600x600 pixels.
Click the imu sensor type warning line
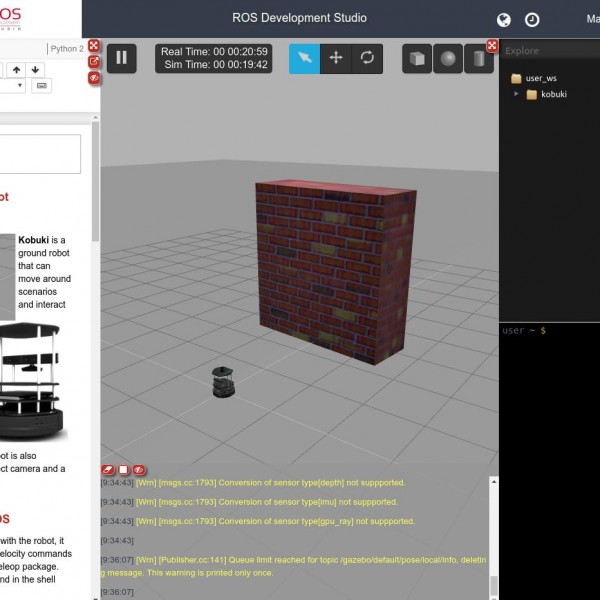249,502
